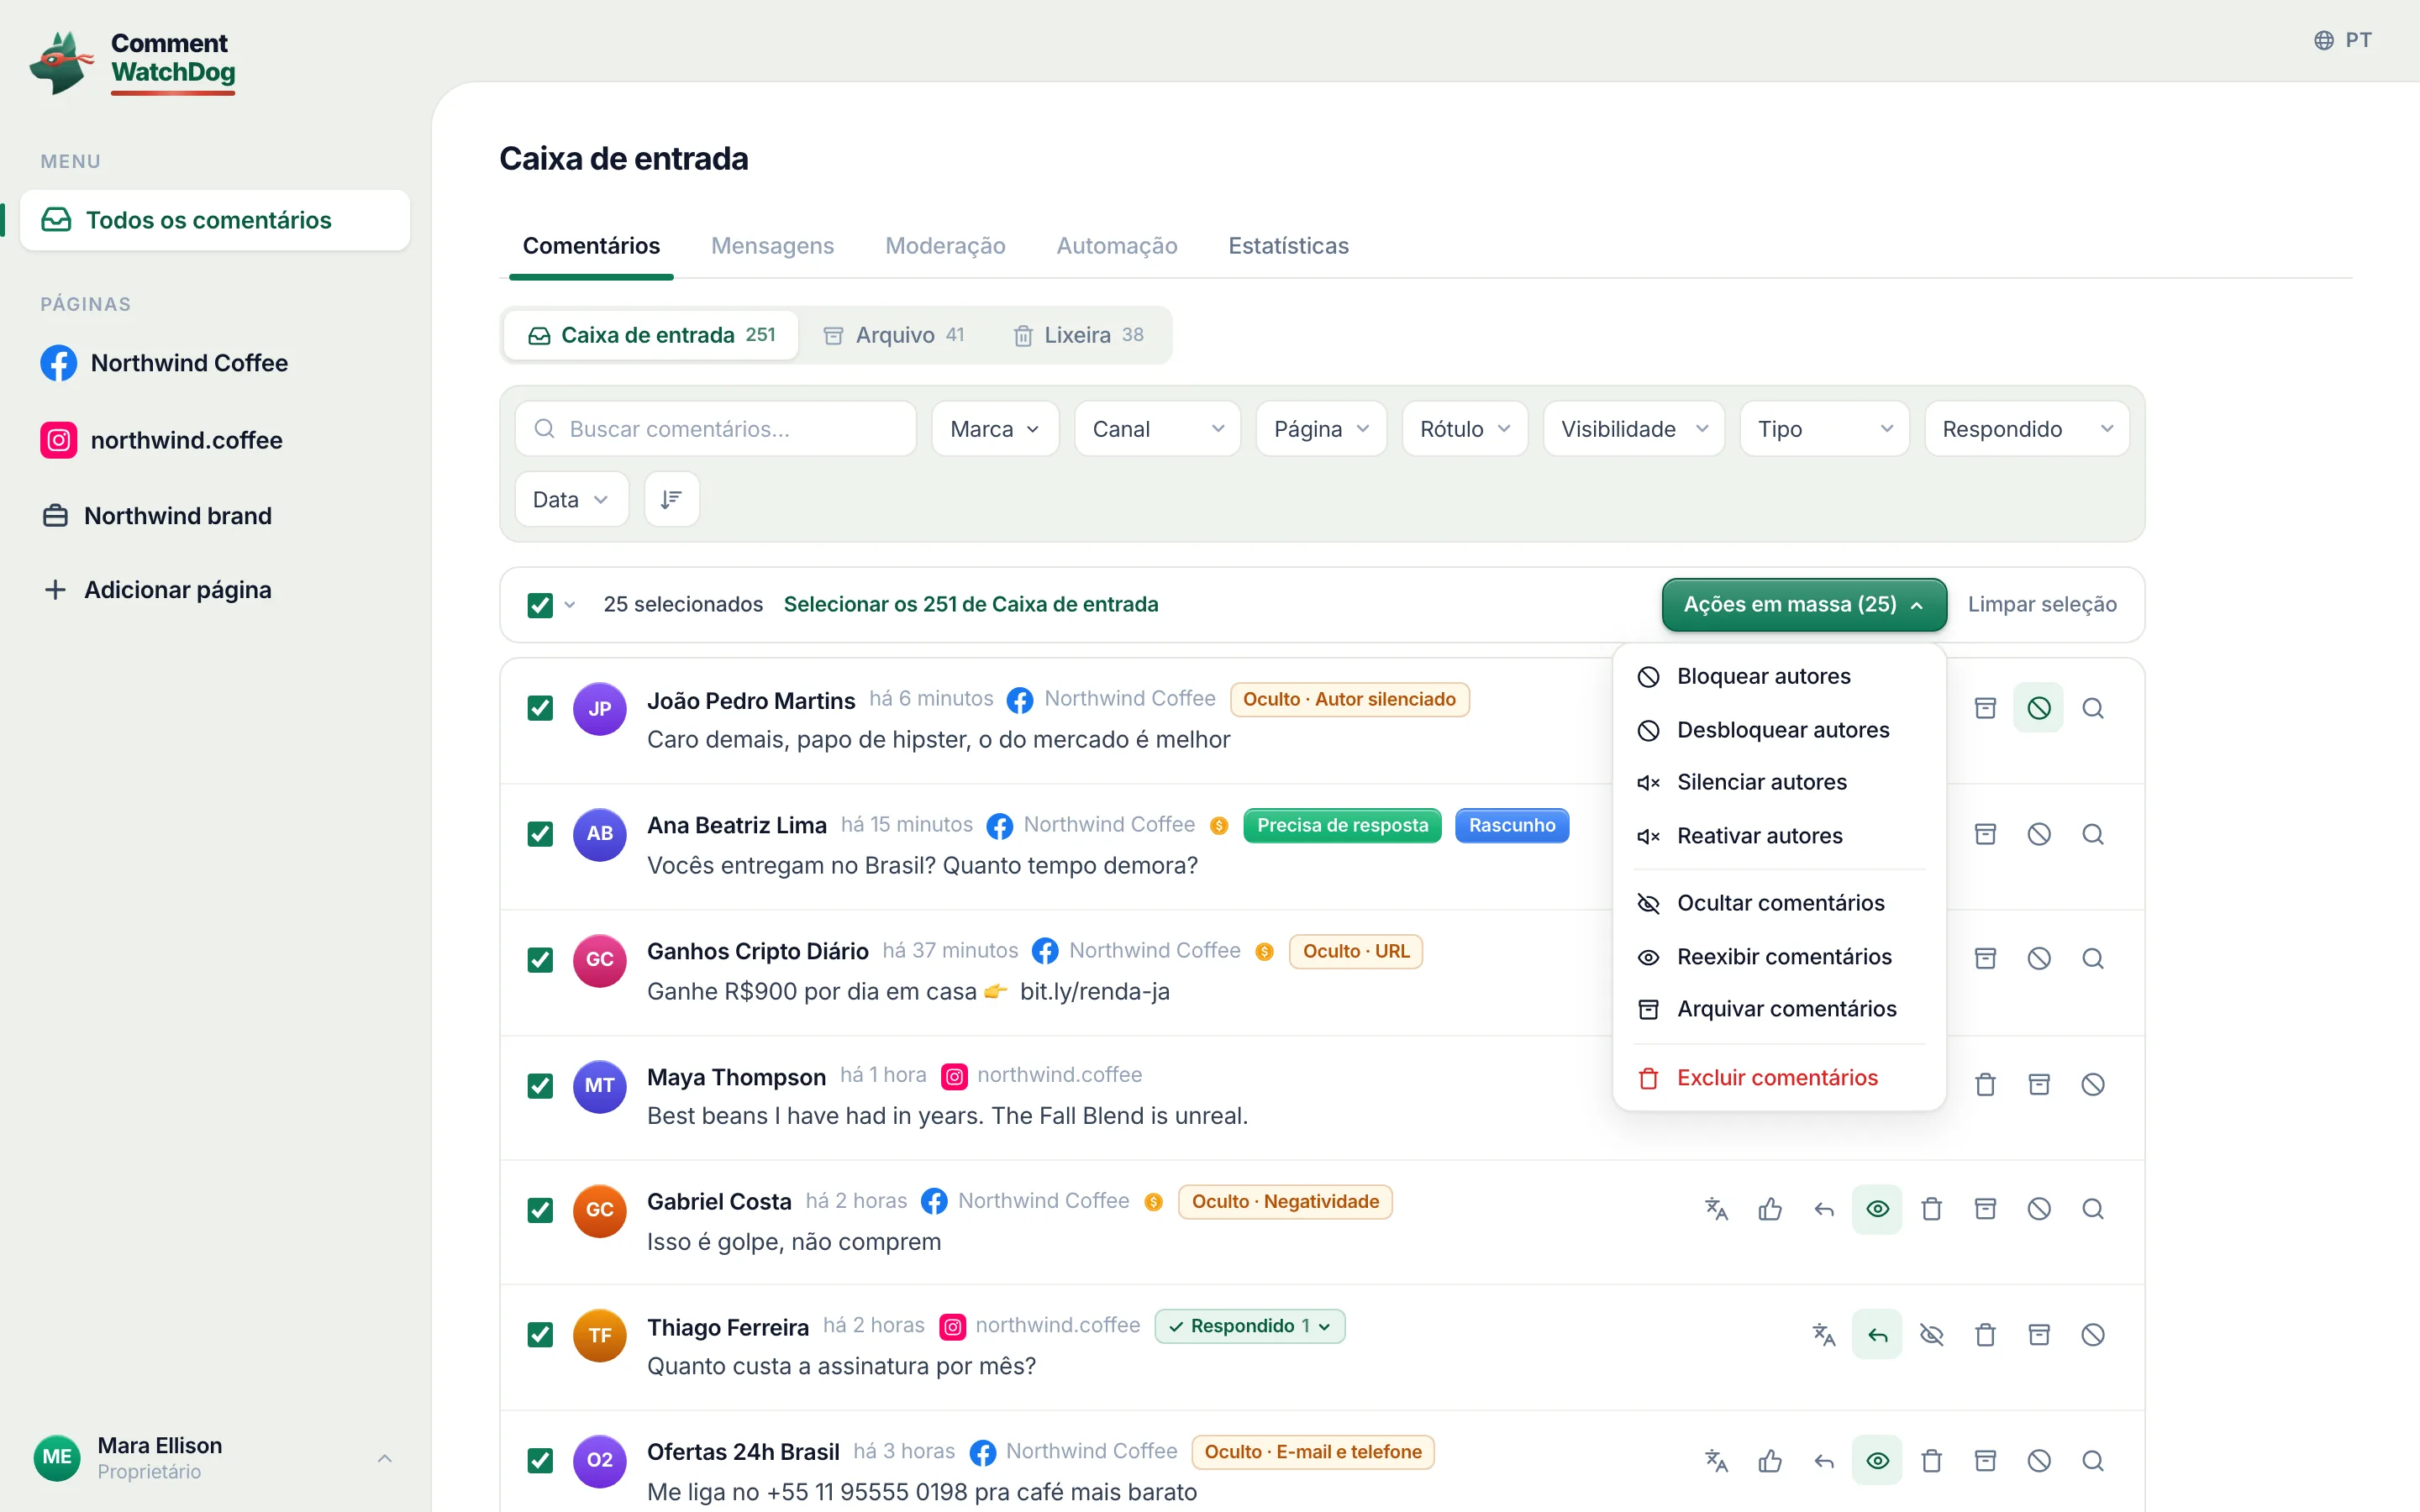Click the search icon in Ana Beatriz Lima row
Screen dimensions: 2420x1512
pyautogui.click(x=2092, y=834)
